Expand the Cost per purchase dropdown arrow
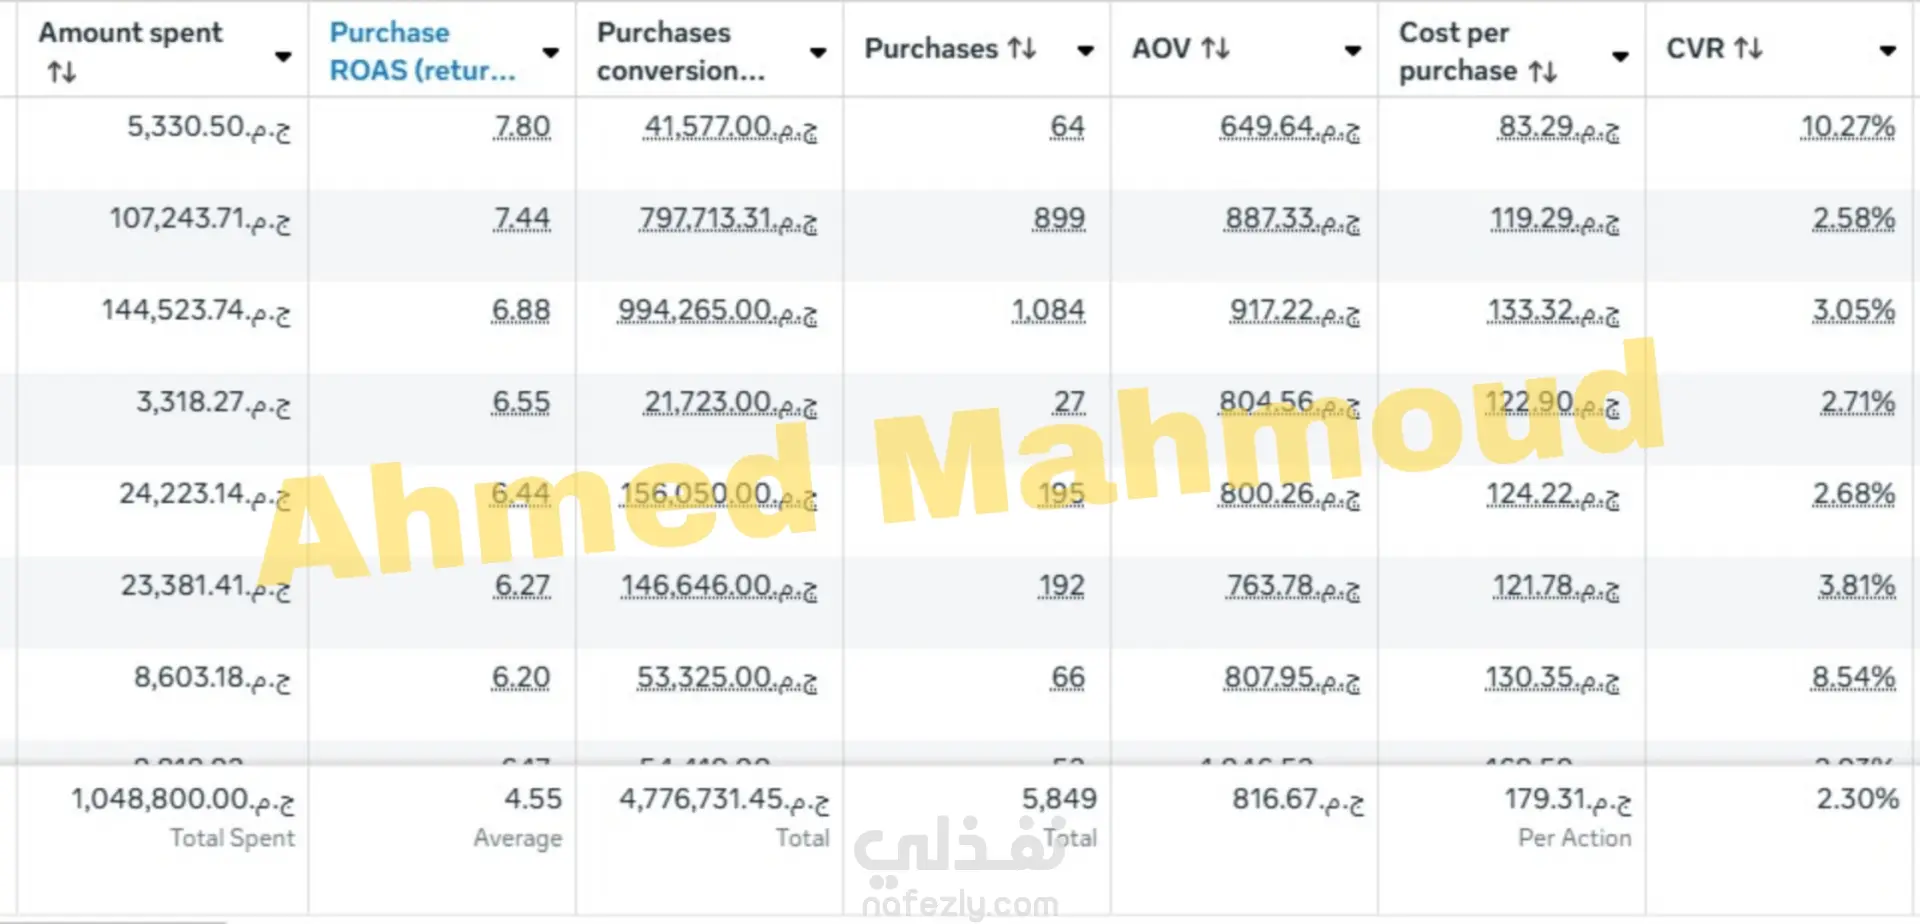Viewport: 1920px width, 924px height. pos(1620,56)
